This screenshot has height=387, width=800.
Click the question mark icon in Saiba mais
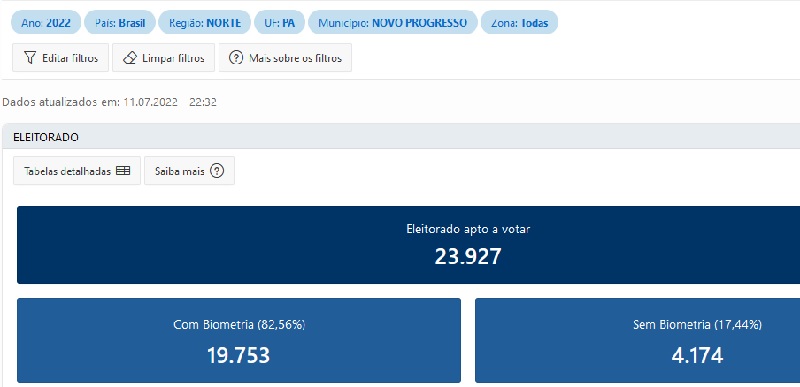tap(217, 171)
